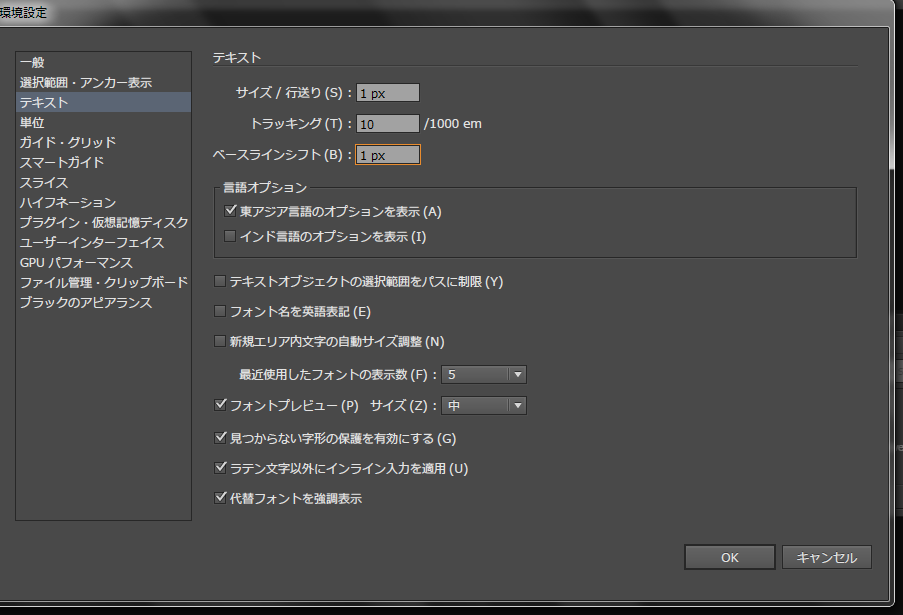Viewport: 903px width, 615px height.
Task: Check 新規エリア内文字の自動サイズ調整
Action: (219, 341)
